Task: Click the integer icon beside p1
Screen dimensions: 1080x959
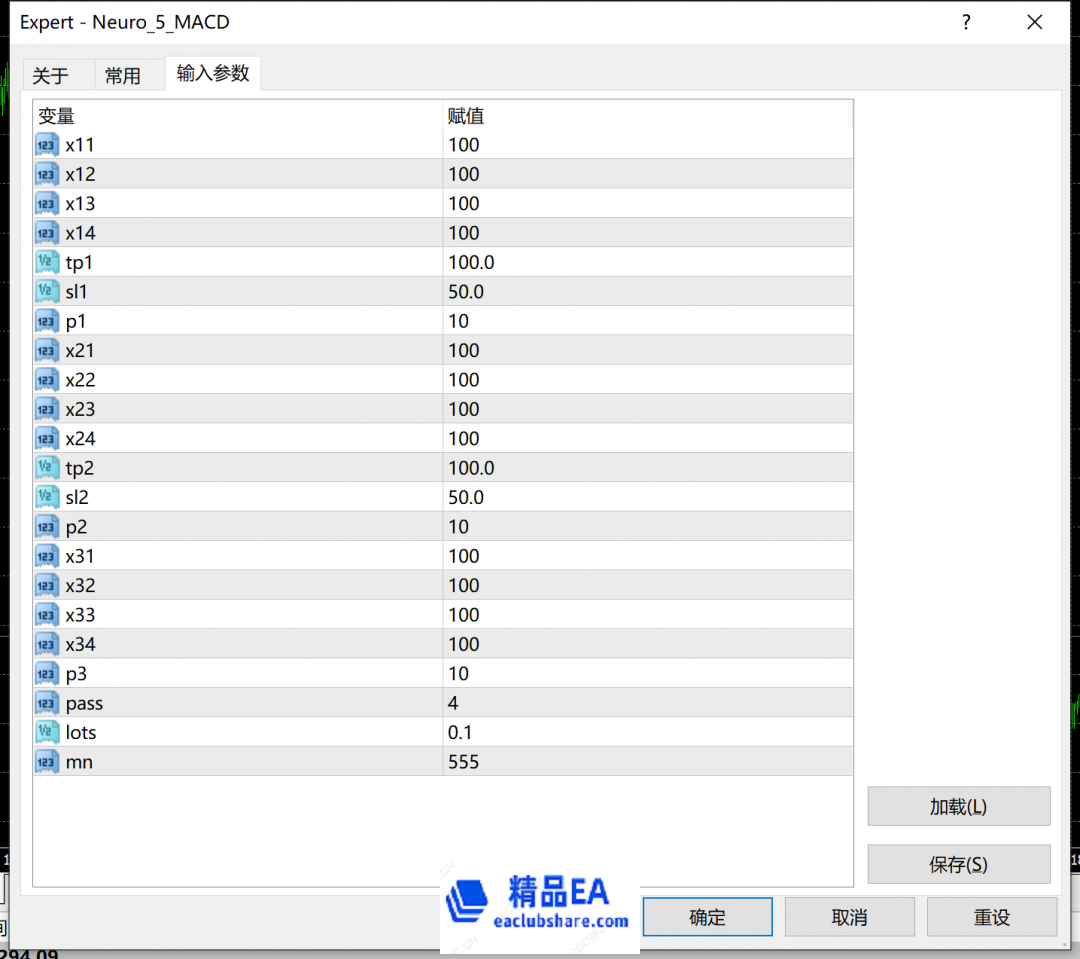Action: coord(48,321)
